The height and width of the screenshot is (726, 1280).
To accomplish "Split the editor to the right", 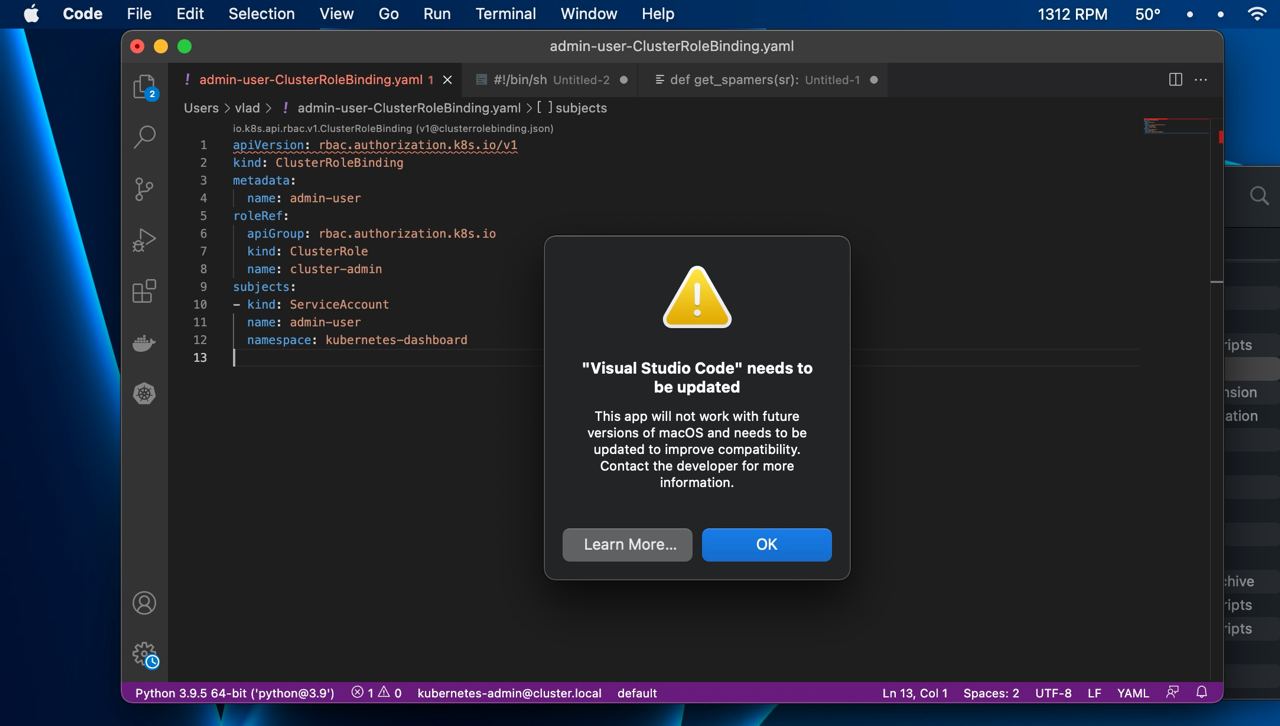I will pyautogui.click(x=1176, y=80).
